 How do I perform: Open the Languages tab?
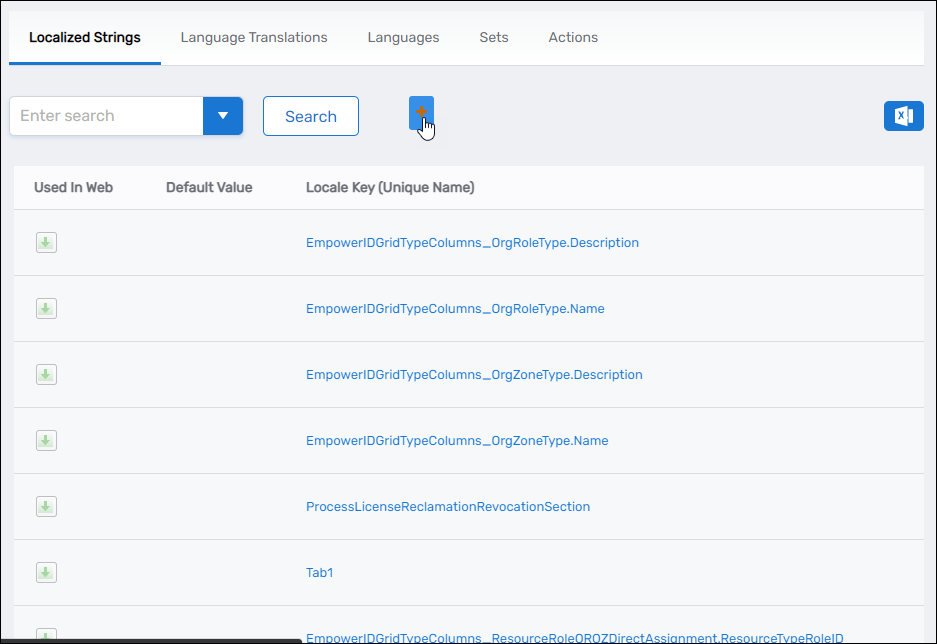pos(403,37)
